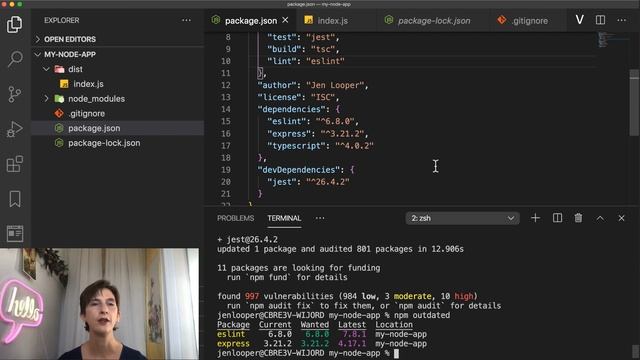Viewport: 640px width, 360px height.
Task: Open the Extensions view
Action: [x=15, y=164]
